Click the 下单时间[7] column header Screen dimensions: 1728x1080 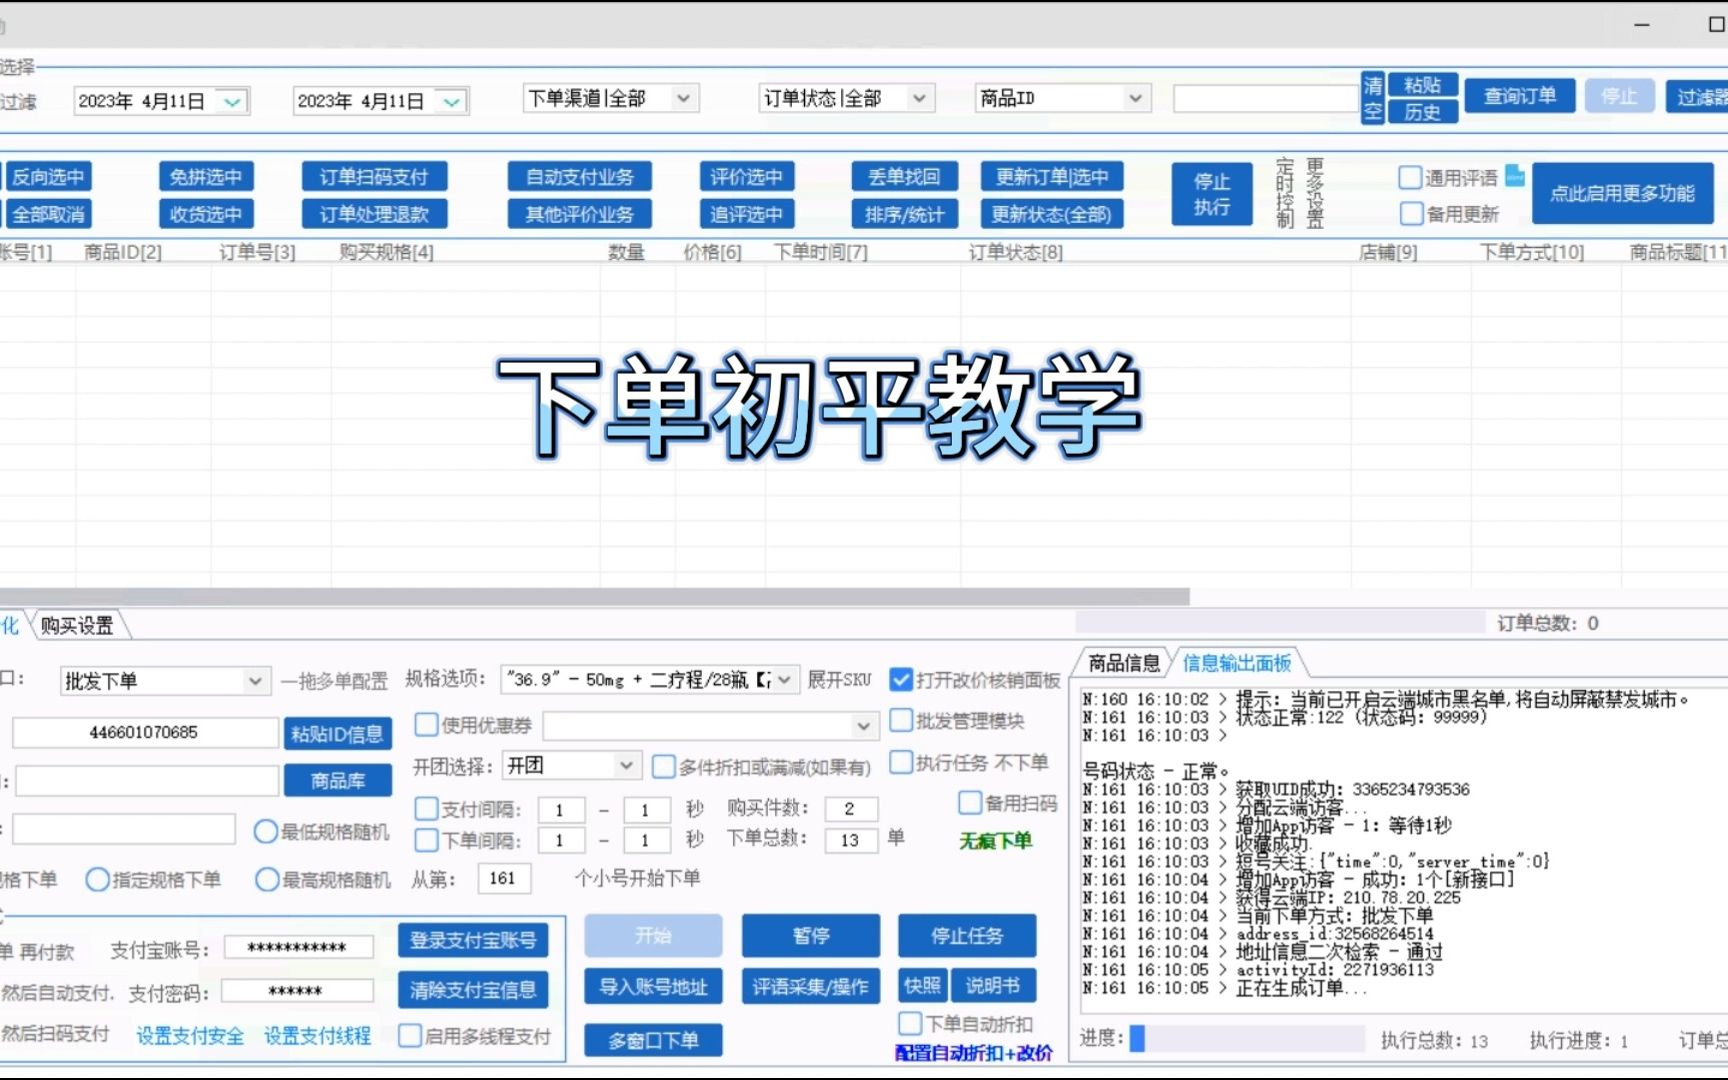pyautogui.click(x=820, y=252)
